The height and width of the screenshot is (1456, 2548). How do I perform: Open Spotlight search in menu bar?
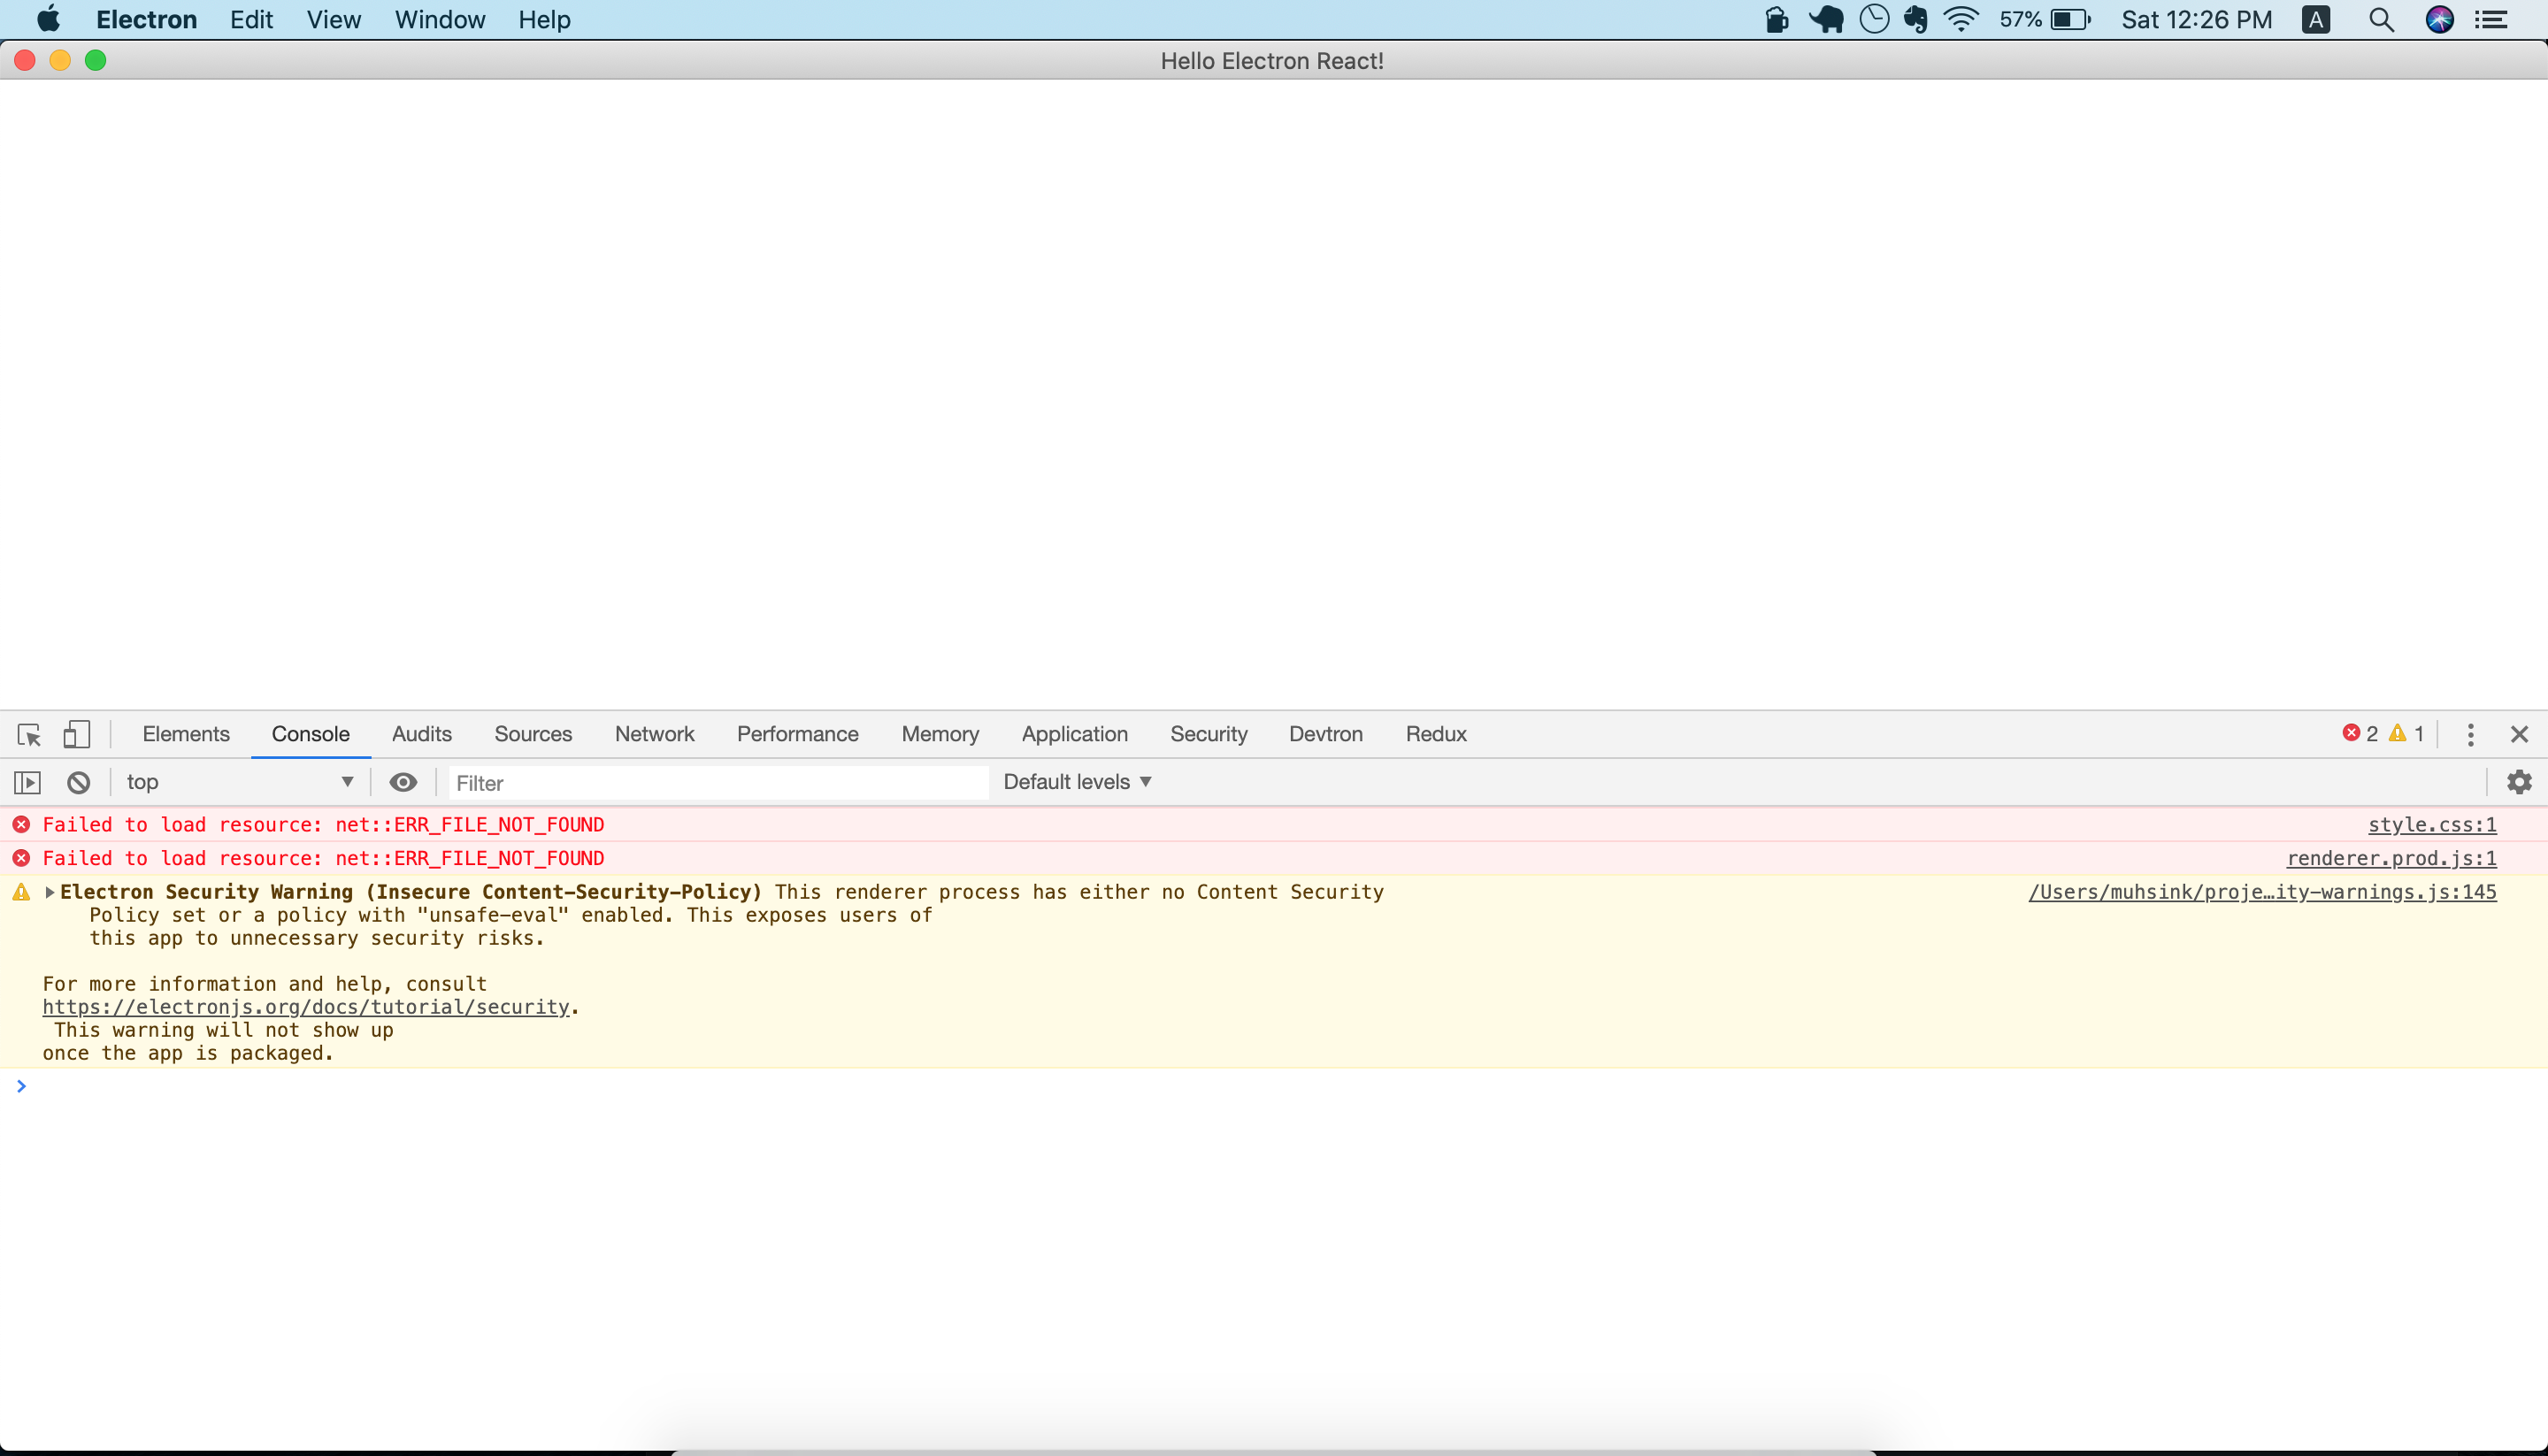click(2381, 19)
